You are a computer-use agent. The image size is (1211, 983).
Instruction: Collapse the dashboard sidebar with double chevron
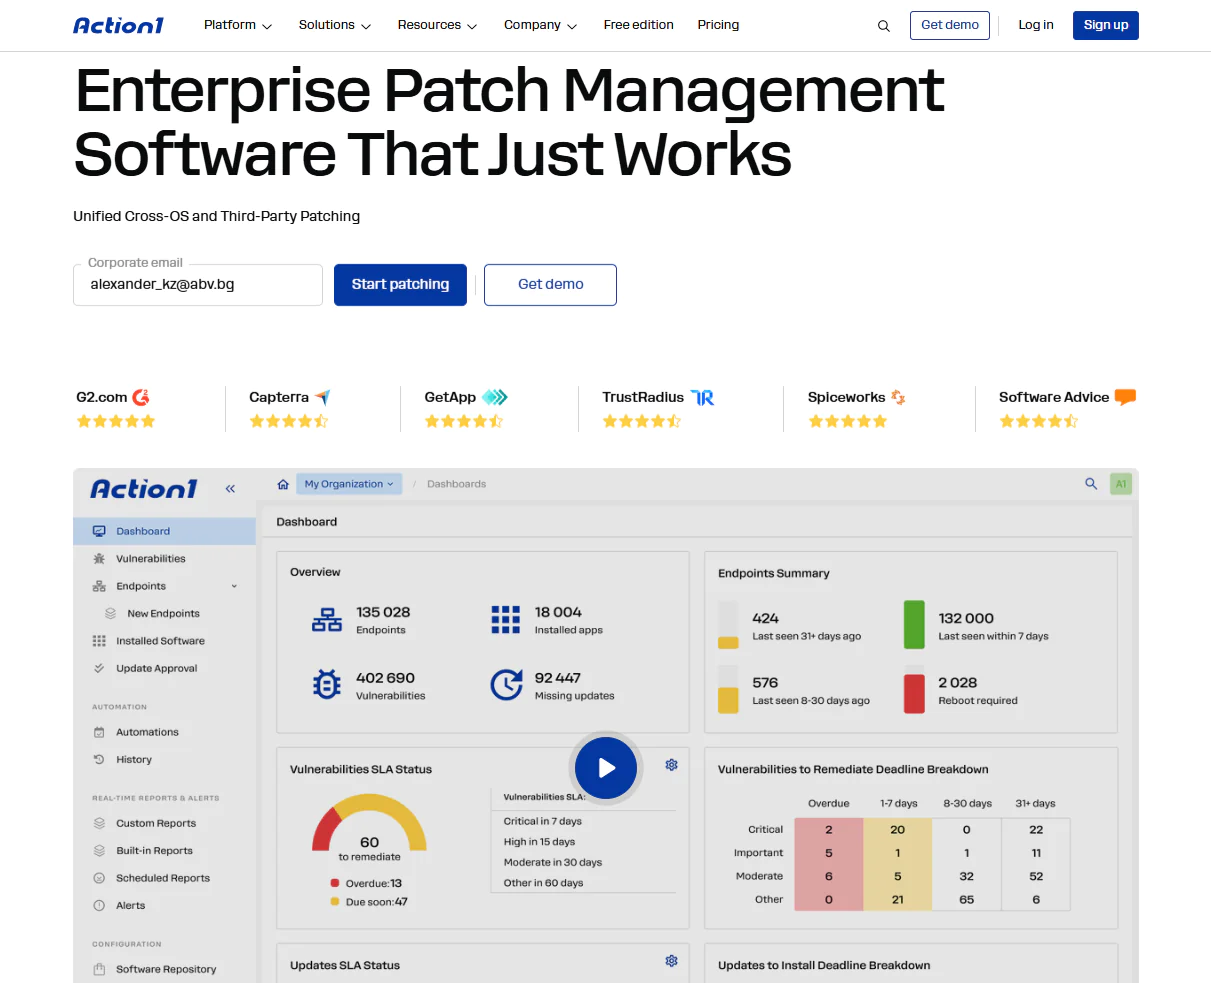coord(230,489)
